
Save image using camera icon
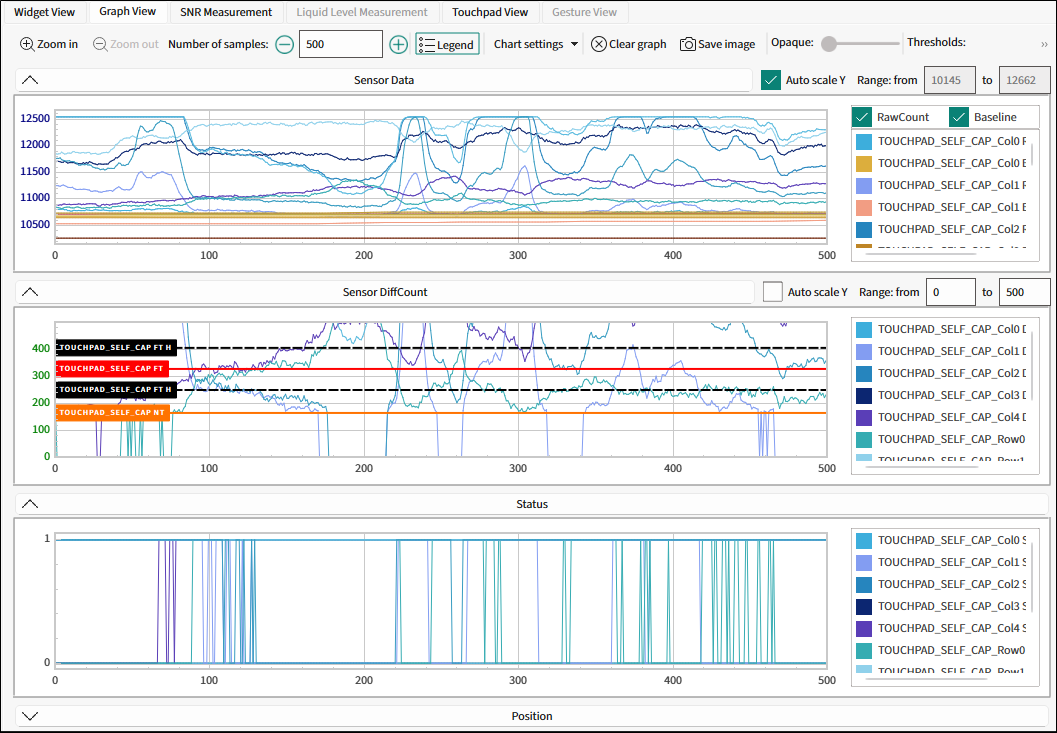(x=688, y=45)
